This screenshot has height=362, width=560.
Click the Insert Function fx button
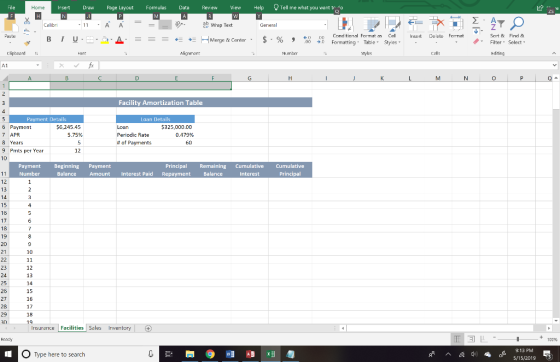(91, 65)
